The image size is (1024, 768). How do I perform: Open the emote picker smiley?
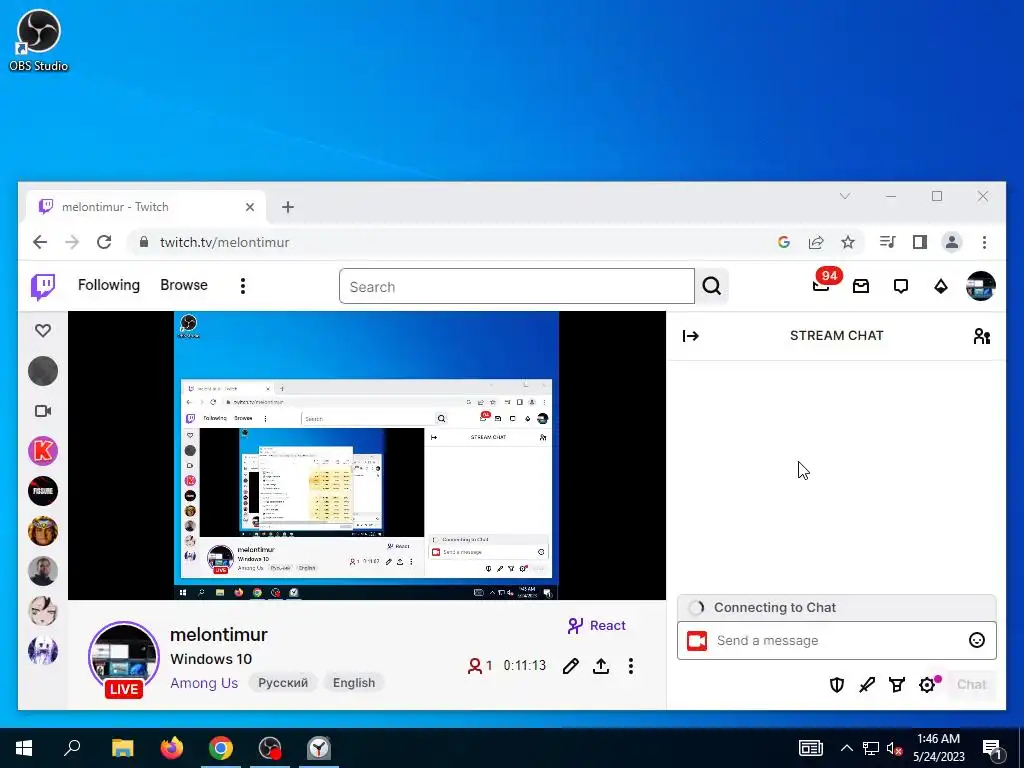point(976,641)
